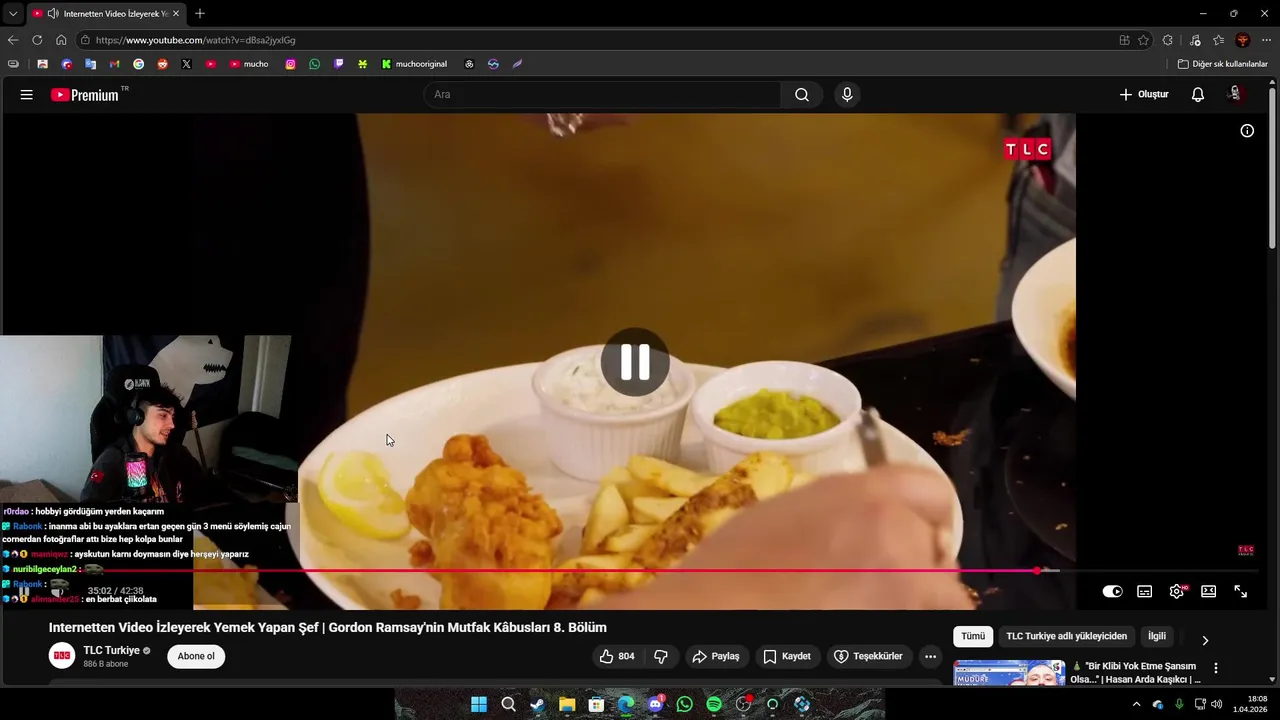The height and width of the screenshot is (720, 1280).
Task: Open the Reddit bookmark
Action: 162,64
